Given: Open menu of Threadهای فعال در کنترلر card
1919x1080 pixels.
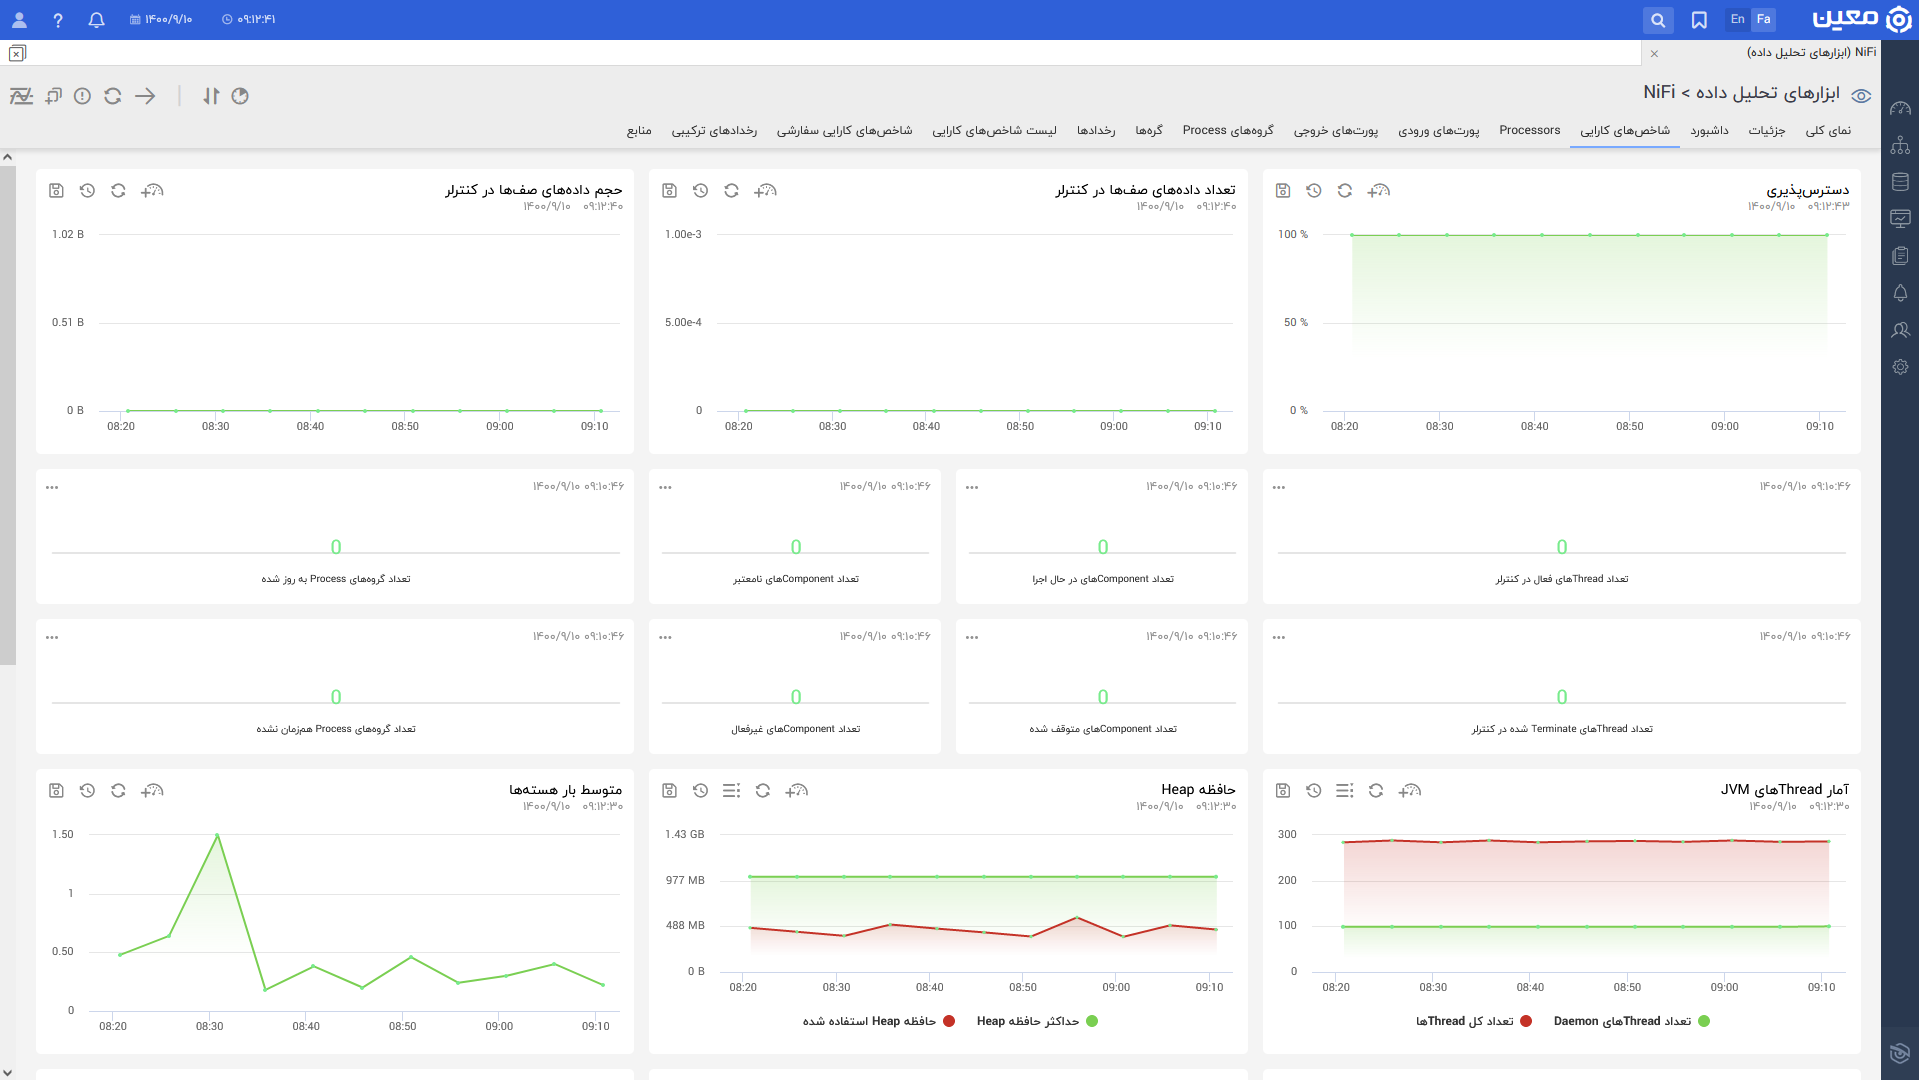Looking at the screenshot, I should click(x=1279, y=488).
